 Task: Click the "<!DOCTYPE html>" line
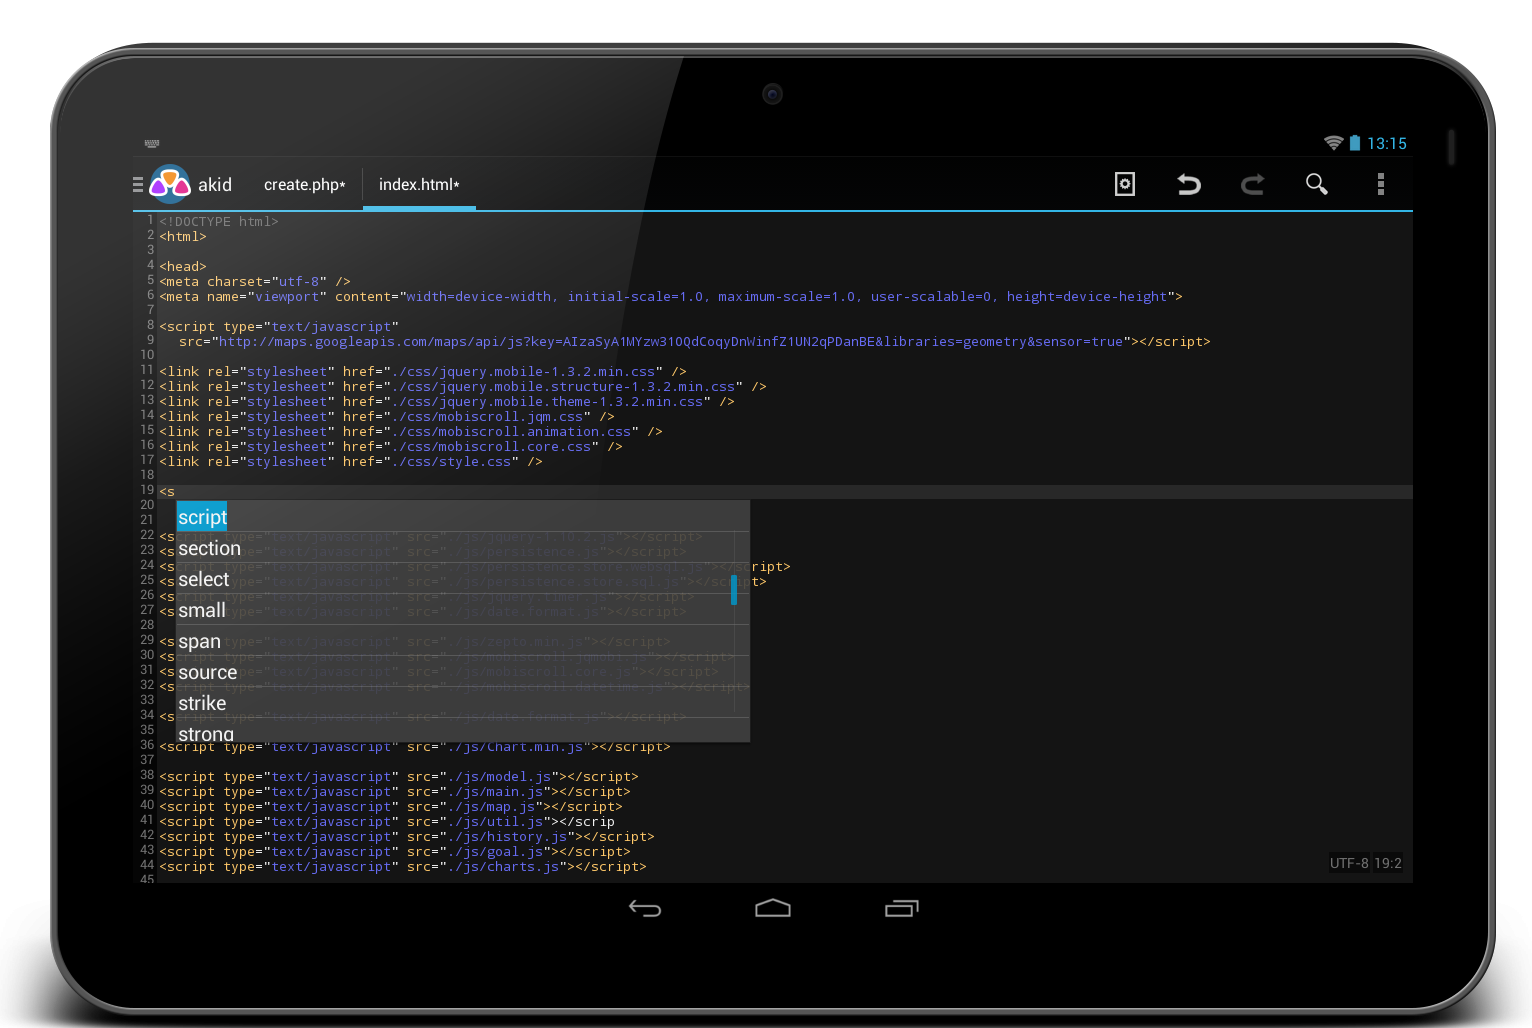click(219, 222)
